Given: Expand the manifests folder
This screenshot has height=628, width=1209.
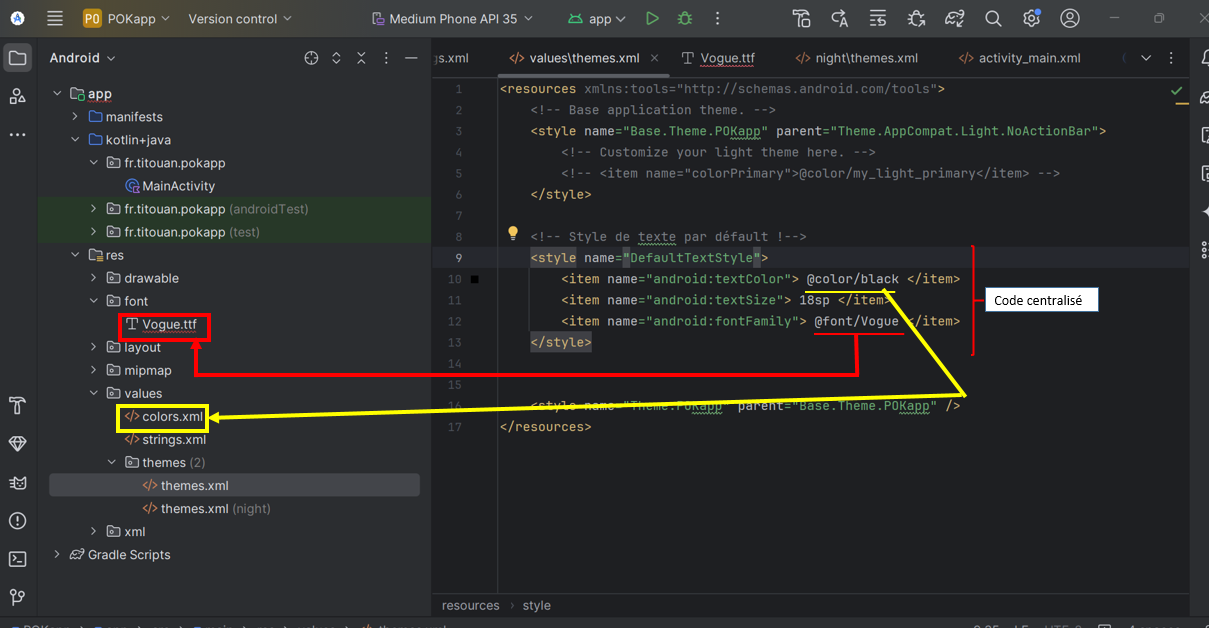Looking at the screenshot, I should (75, 117).
